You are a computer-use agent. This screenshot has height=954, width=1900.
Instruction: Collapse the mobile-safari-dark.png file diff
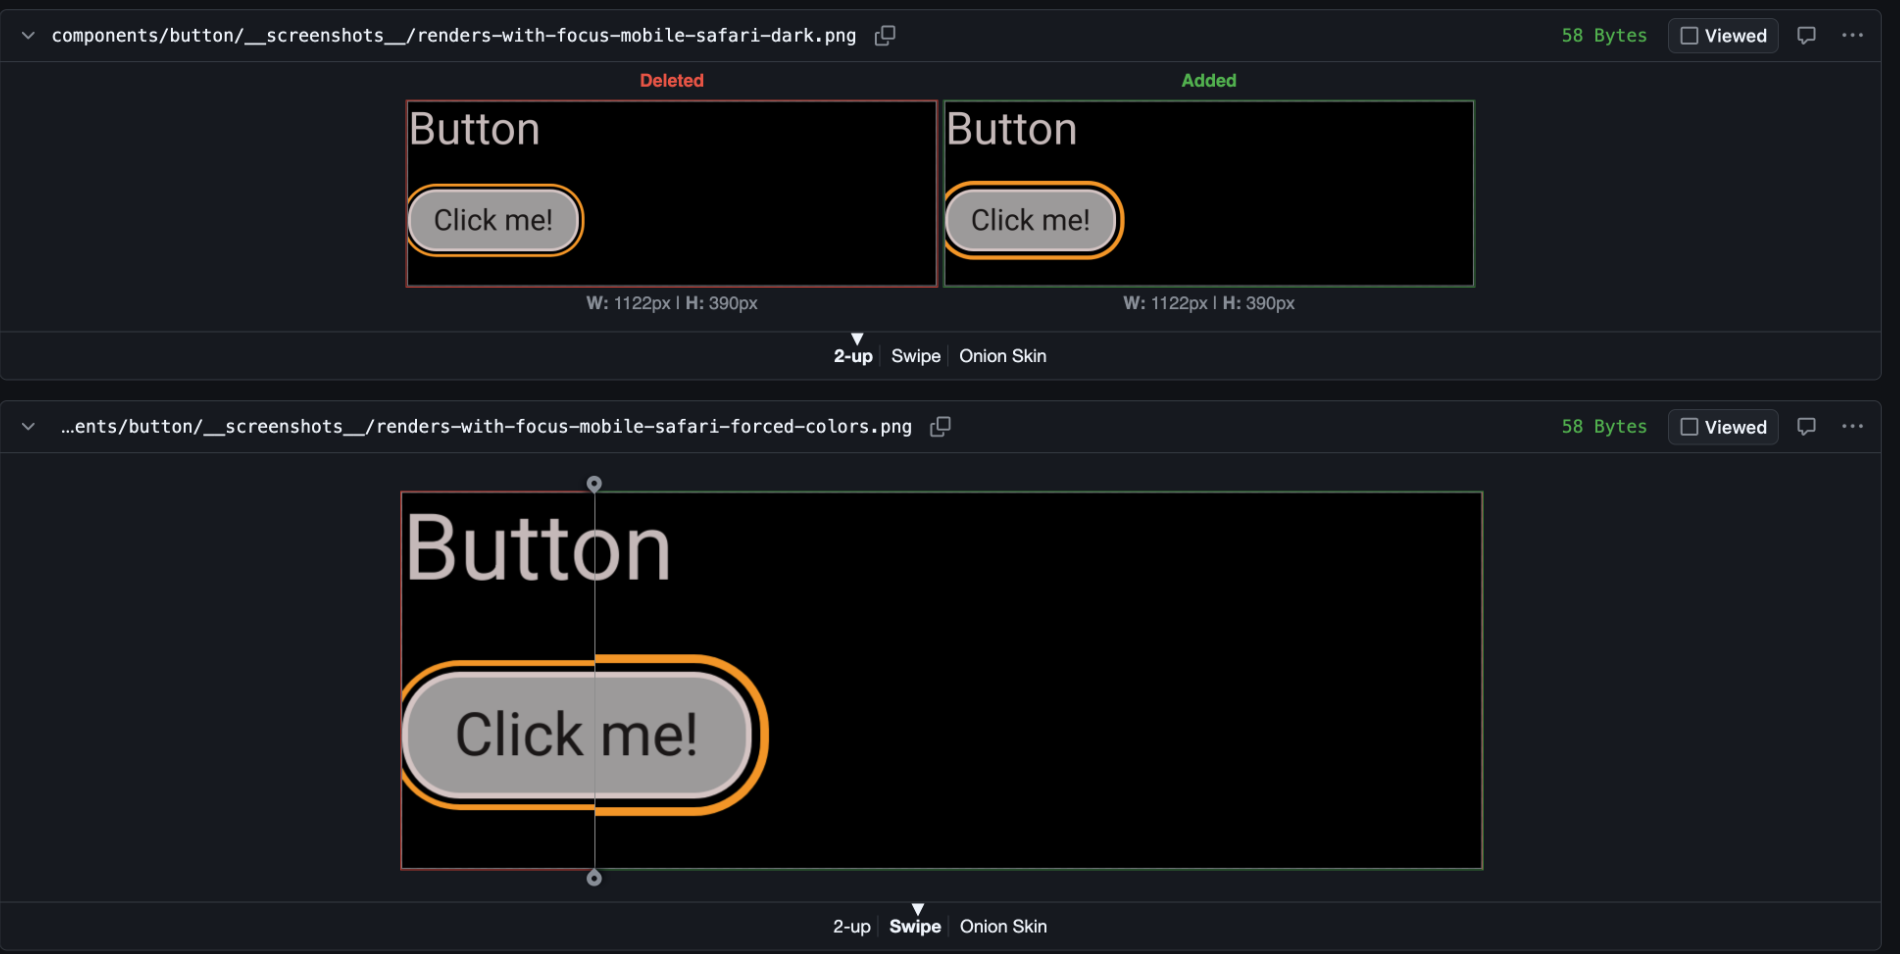28,36
